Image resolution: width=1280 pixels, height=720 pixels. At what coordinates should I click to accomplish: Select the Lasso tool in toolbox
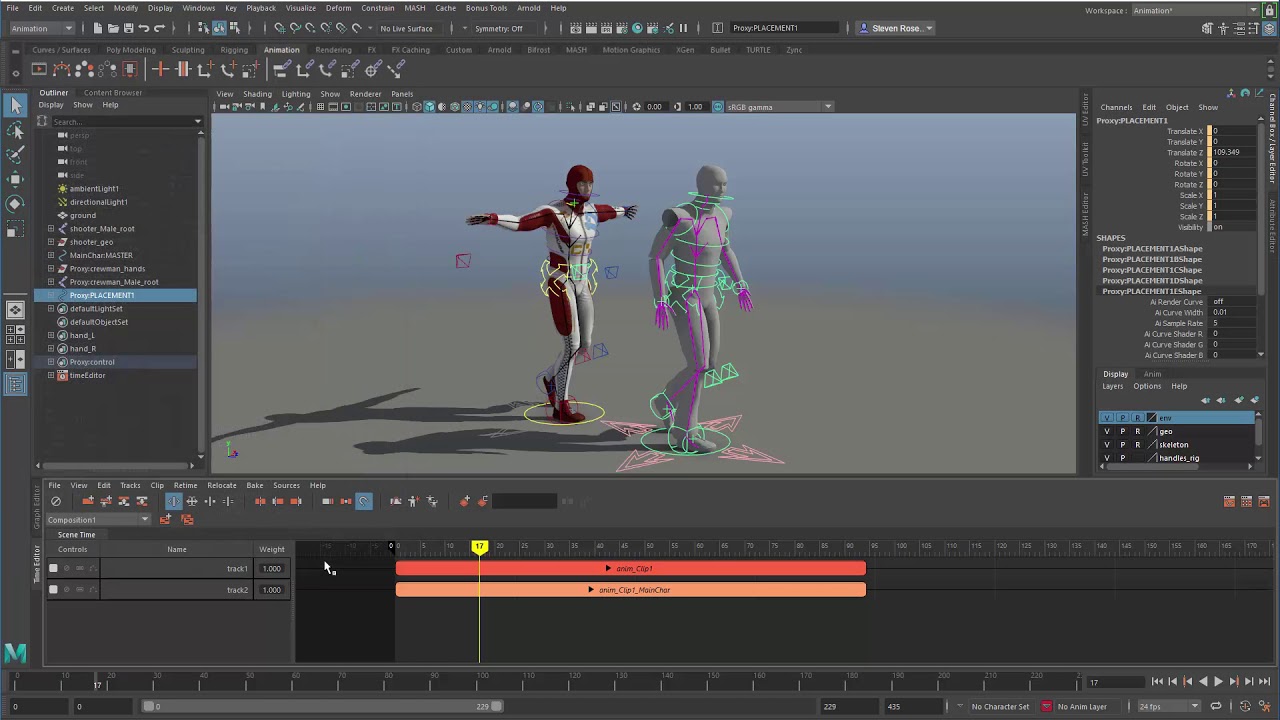click(15, 130)
